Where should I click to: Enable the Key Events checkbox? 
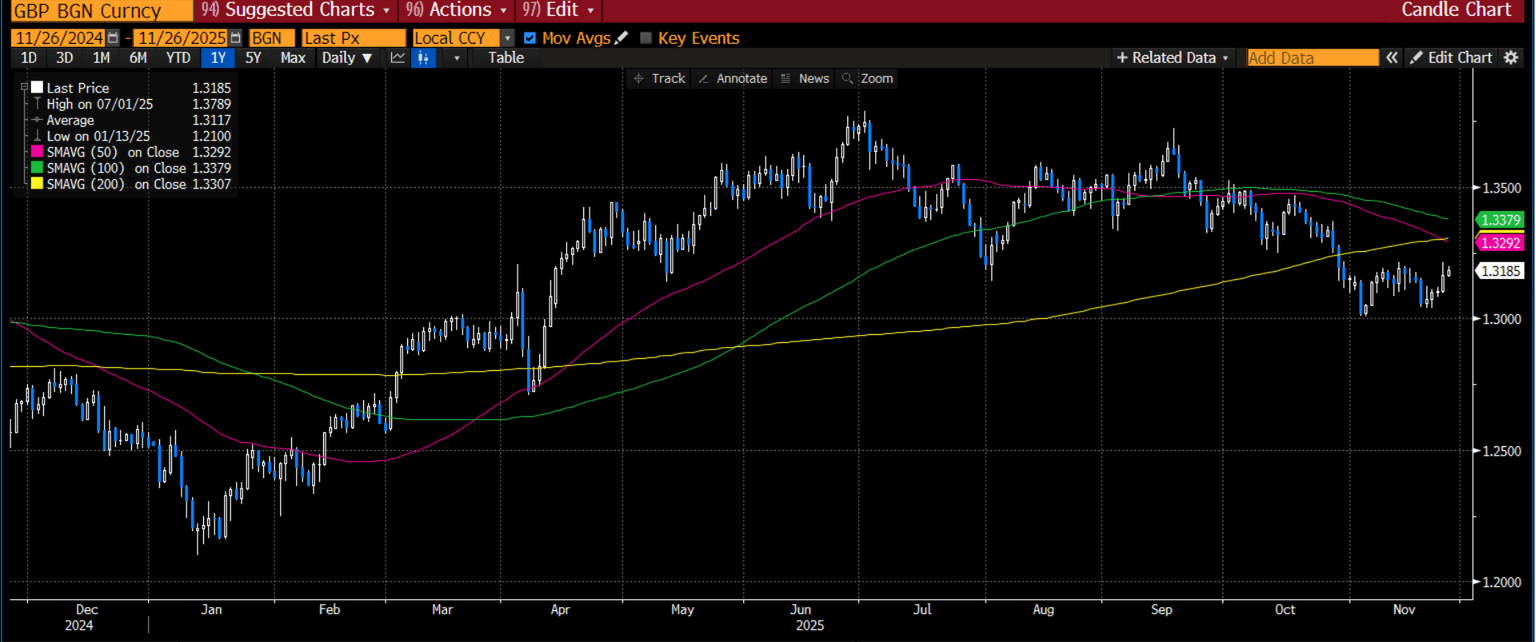[647, 38]
